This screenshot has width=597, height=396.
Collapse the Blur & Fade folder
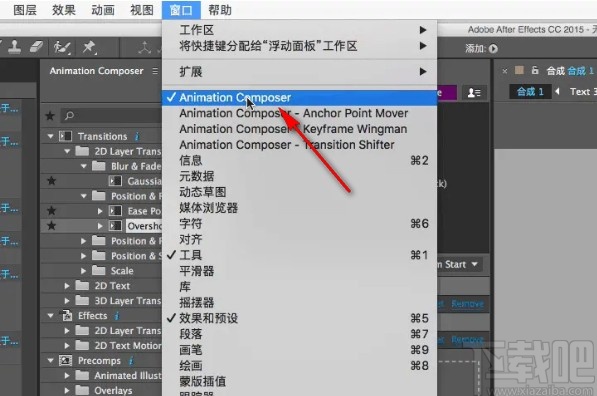[84, 166]
